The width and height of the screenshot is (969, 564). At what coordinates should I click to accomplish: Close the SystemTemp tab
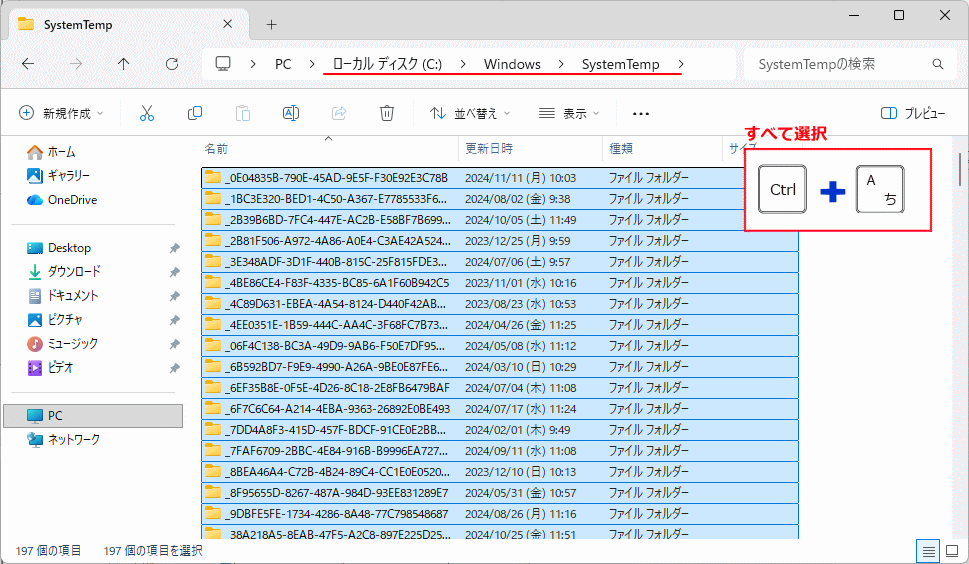pos(227,24)
